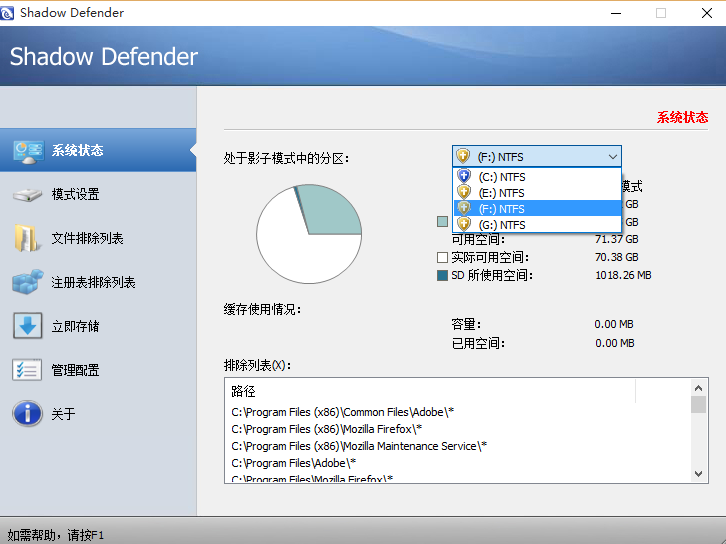Click the Mode Settings (模式设置) drive icon
This screenshot has width=726, height=544.
point(28,195)
